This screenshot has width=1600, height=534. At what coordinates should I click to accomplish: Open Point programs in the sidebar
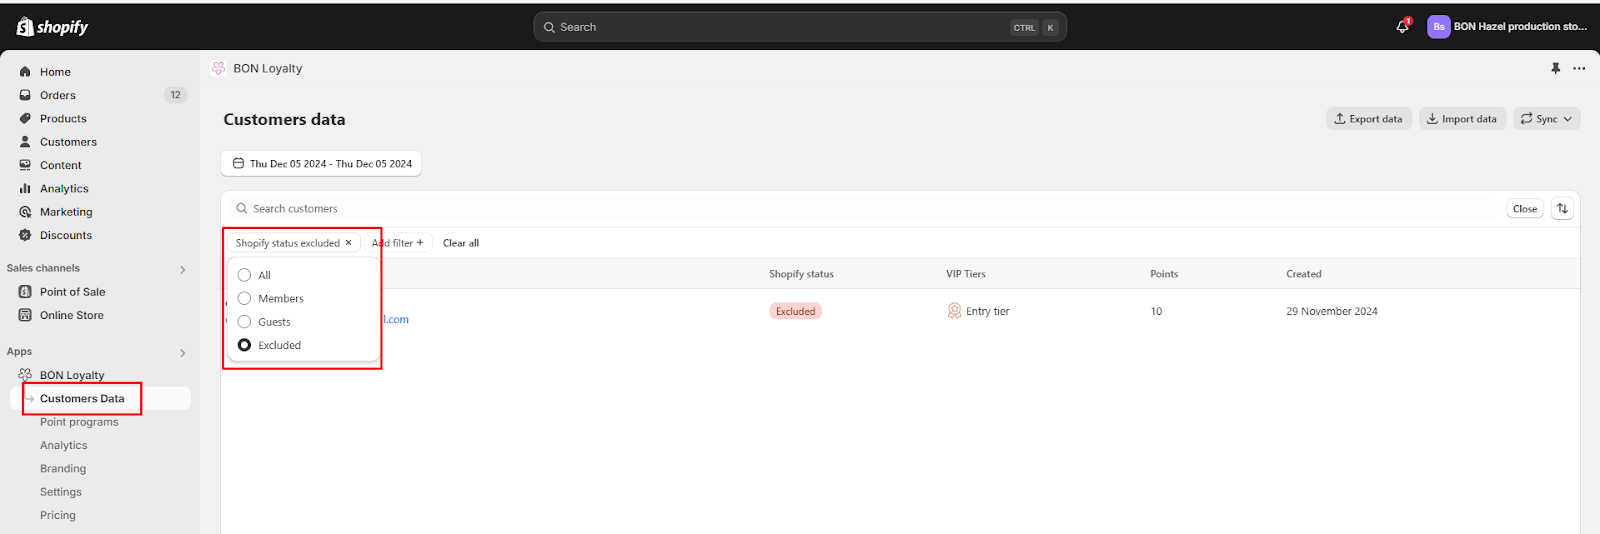[79, 422]
